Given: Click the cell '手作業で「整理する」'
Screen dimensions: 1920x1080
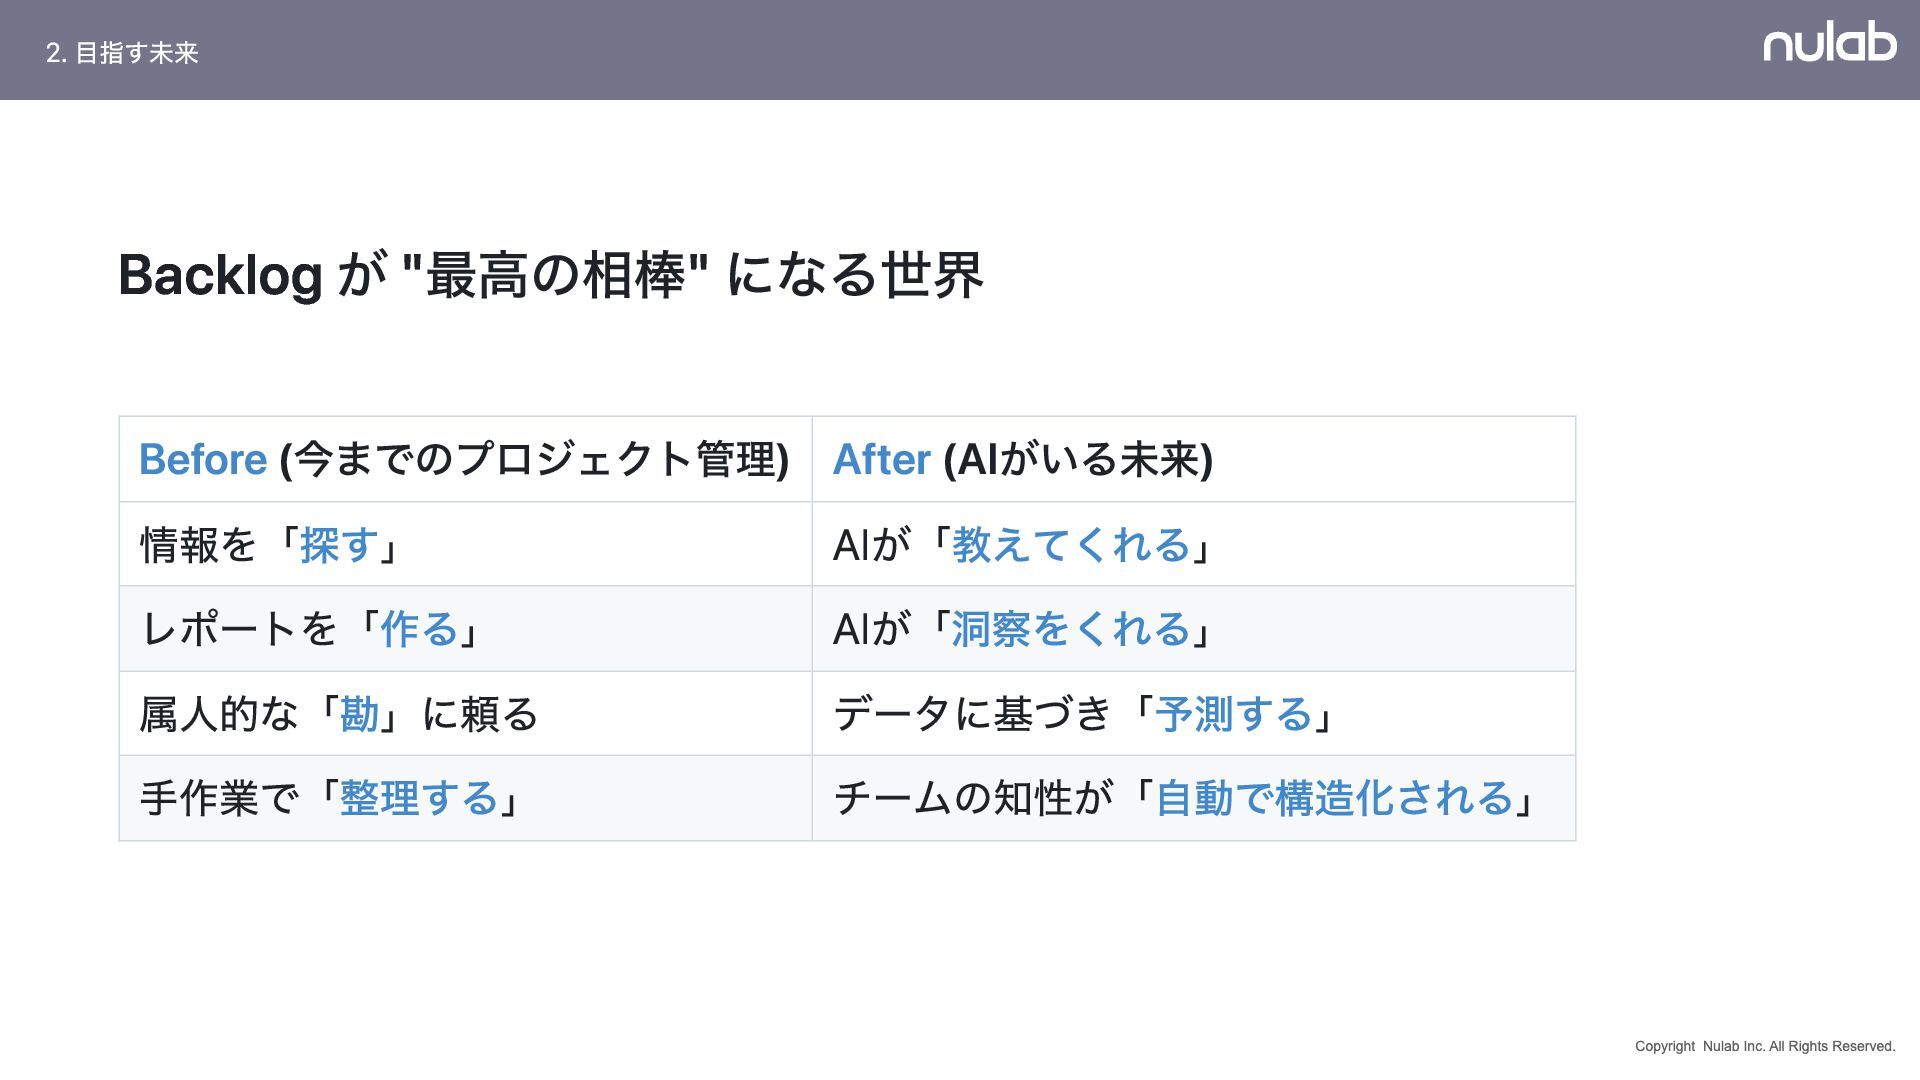Looking at the screenshot, I should (465, 798).
